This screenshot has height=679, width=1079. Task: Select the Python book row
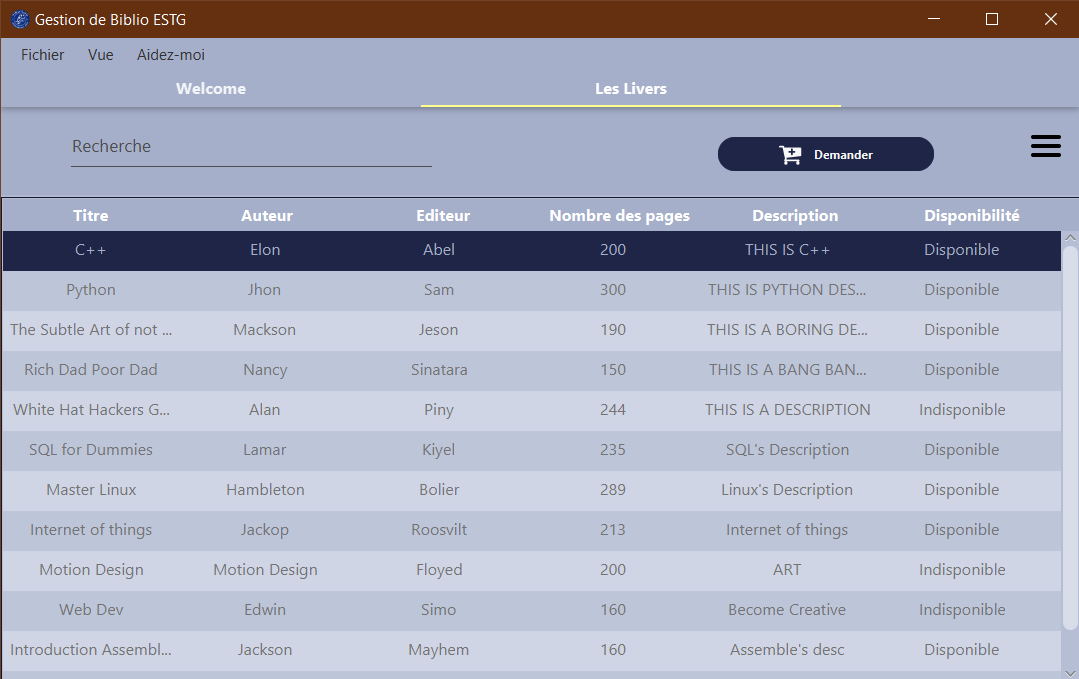click(x=531, y=290)
